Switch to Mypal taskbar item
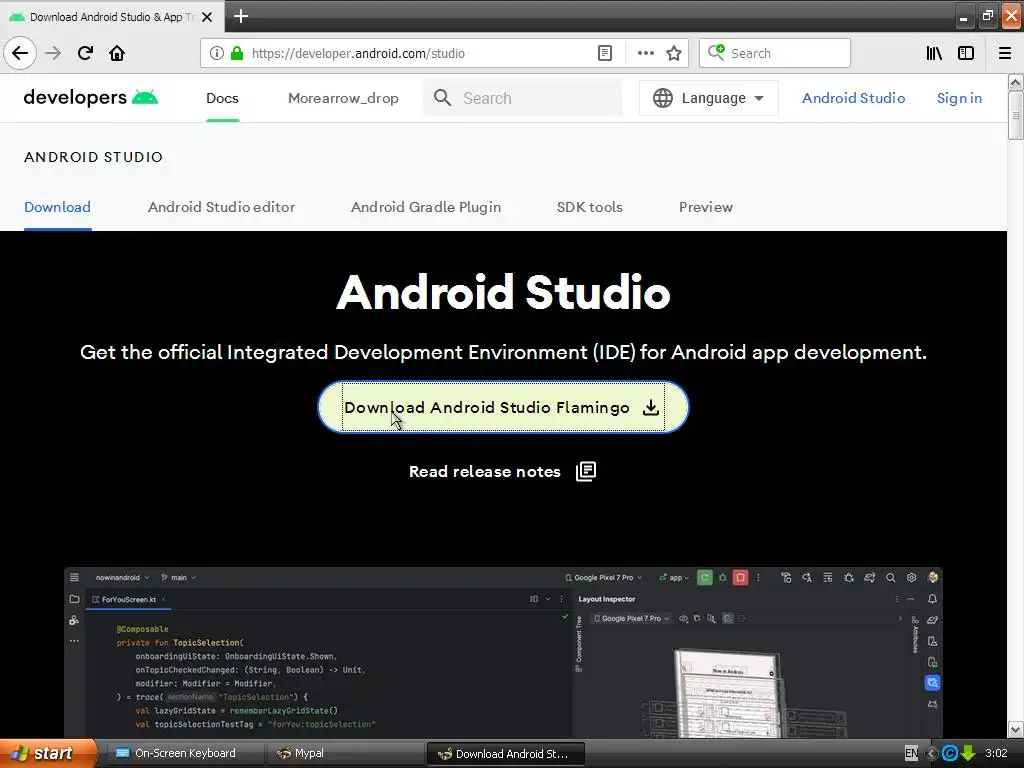Viewport: 1024px width, 768px height. point(344,754)
